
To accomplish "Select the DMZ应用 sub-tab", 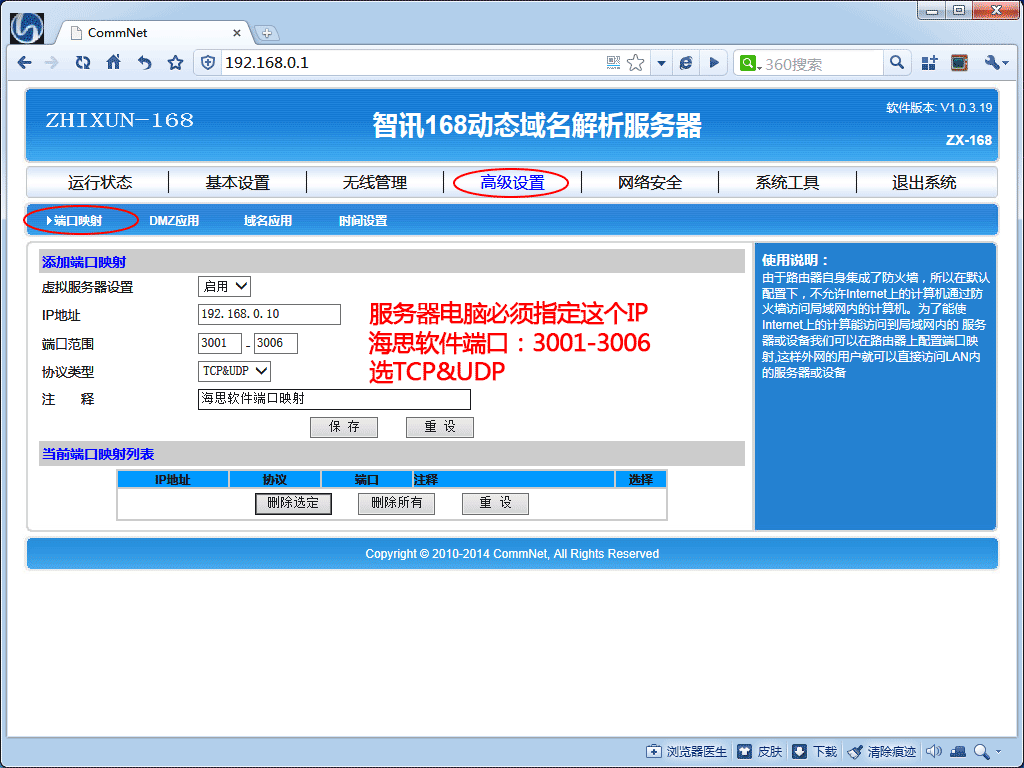I will 174,221.
